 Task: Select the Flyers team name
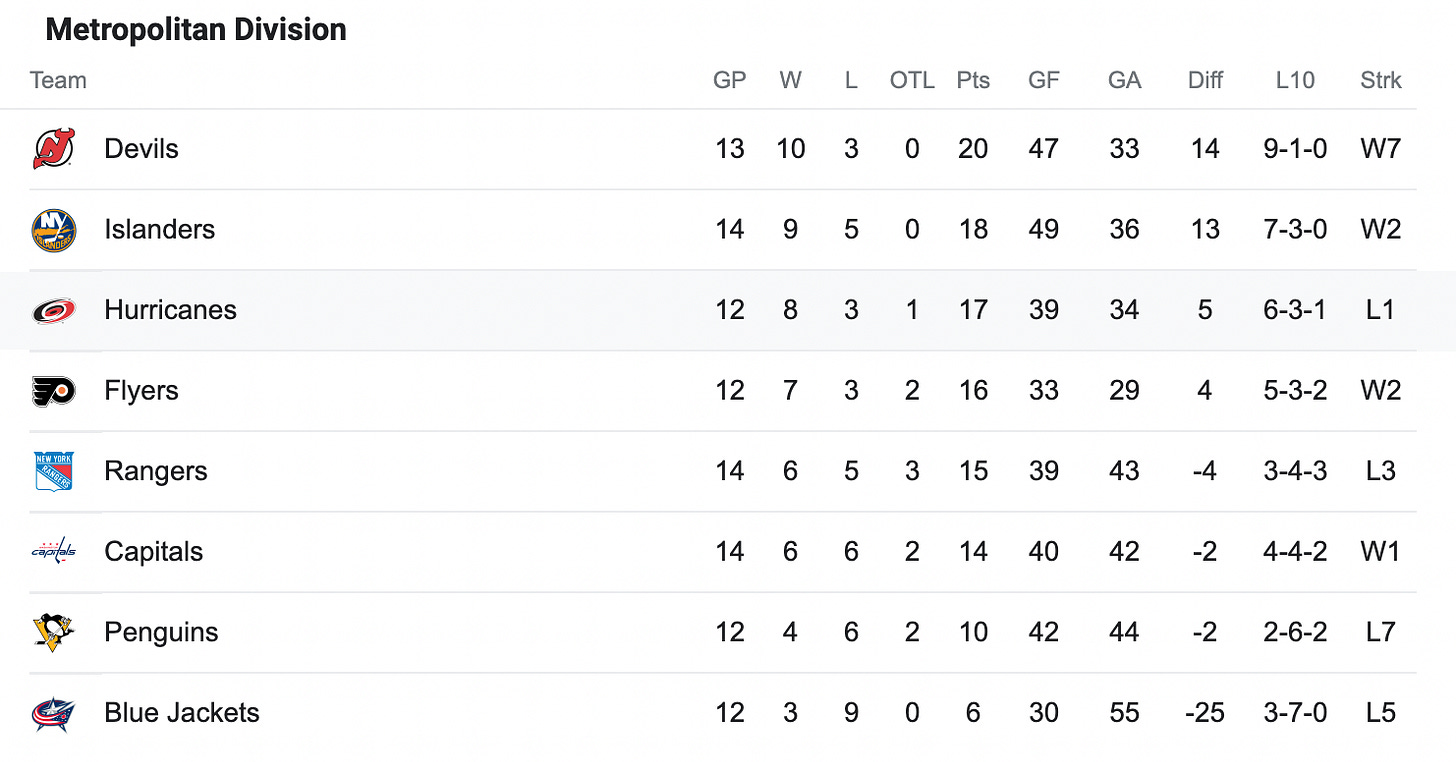(x=141, y=391)
